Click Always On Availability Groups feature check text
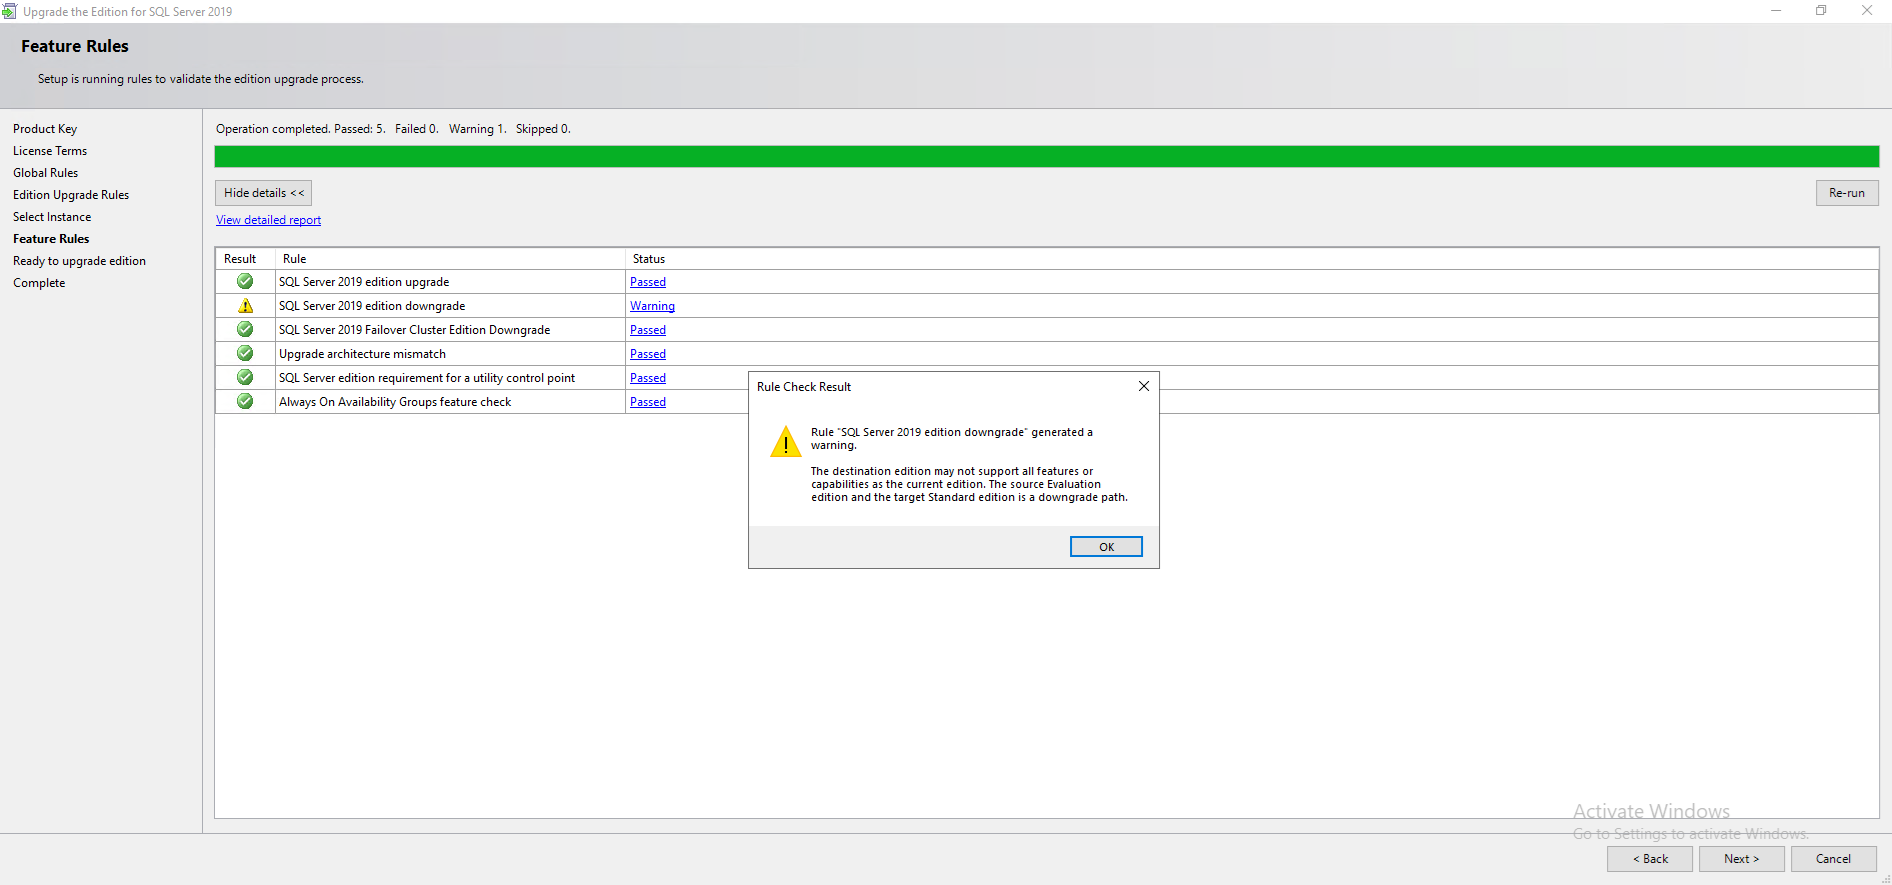Viewport: 1892px width, 885px height. coord(395,402)
